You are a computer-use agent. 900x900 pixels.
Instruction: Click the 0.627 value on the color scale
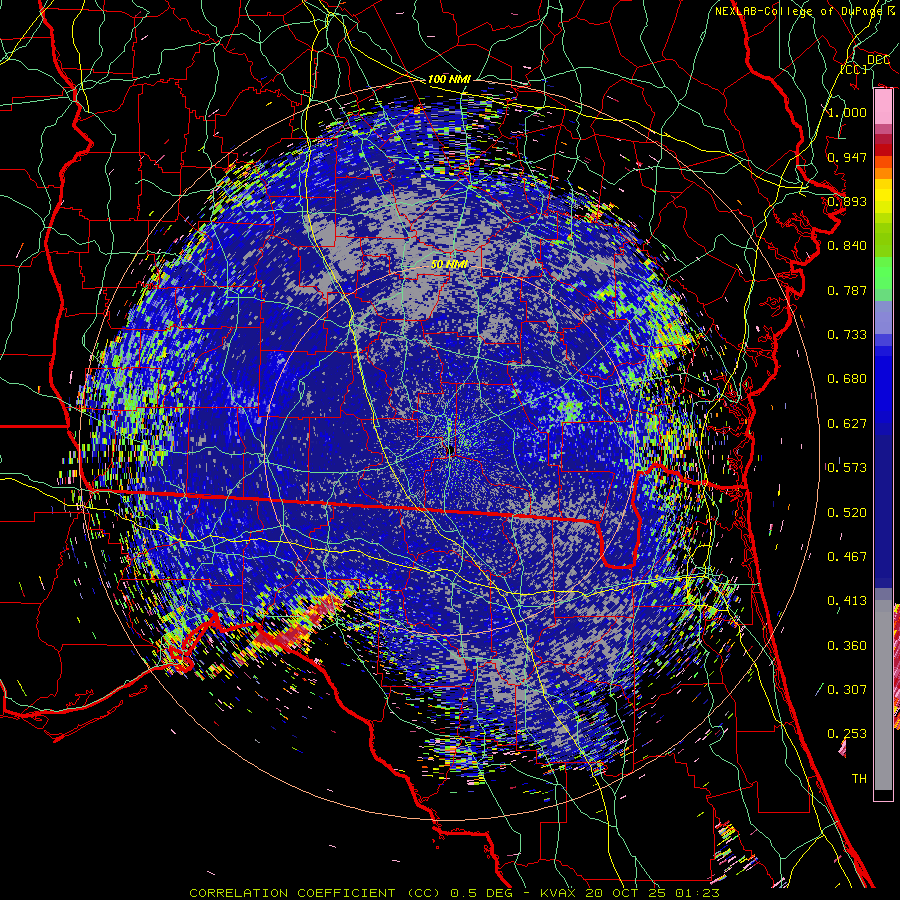pos(847,424)
